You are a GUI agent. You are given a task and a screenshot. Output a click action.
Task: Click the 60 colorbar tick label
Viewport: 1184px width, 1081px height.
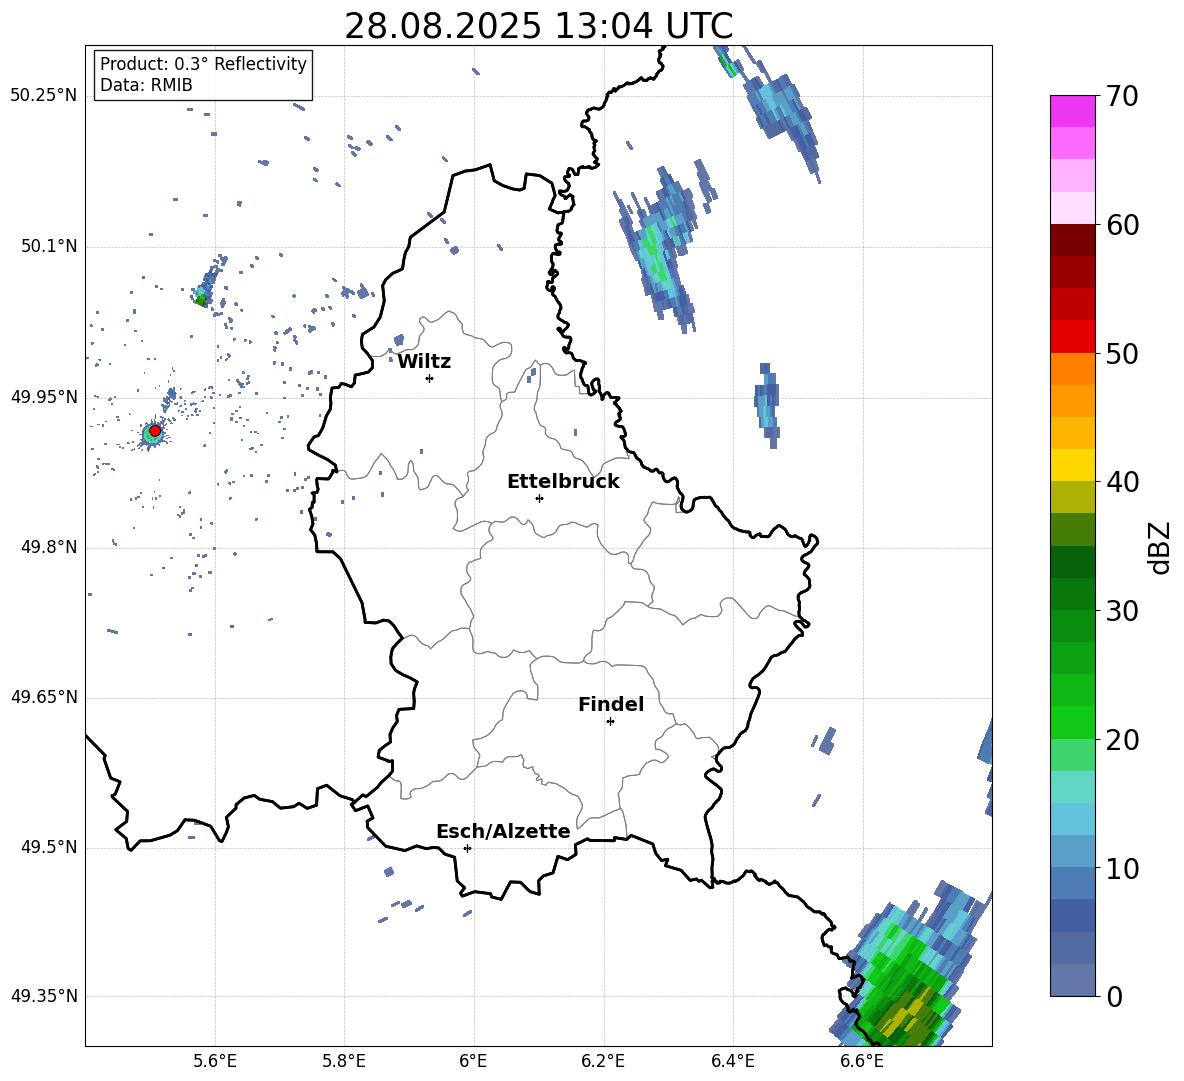pyautogui.click(x=1122, y=225)
